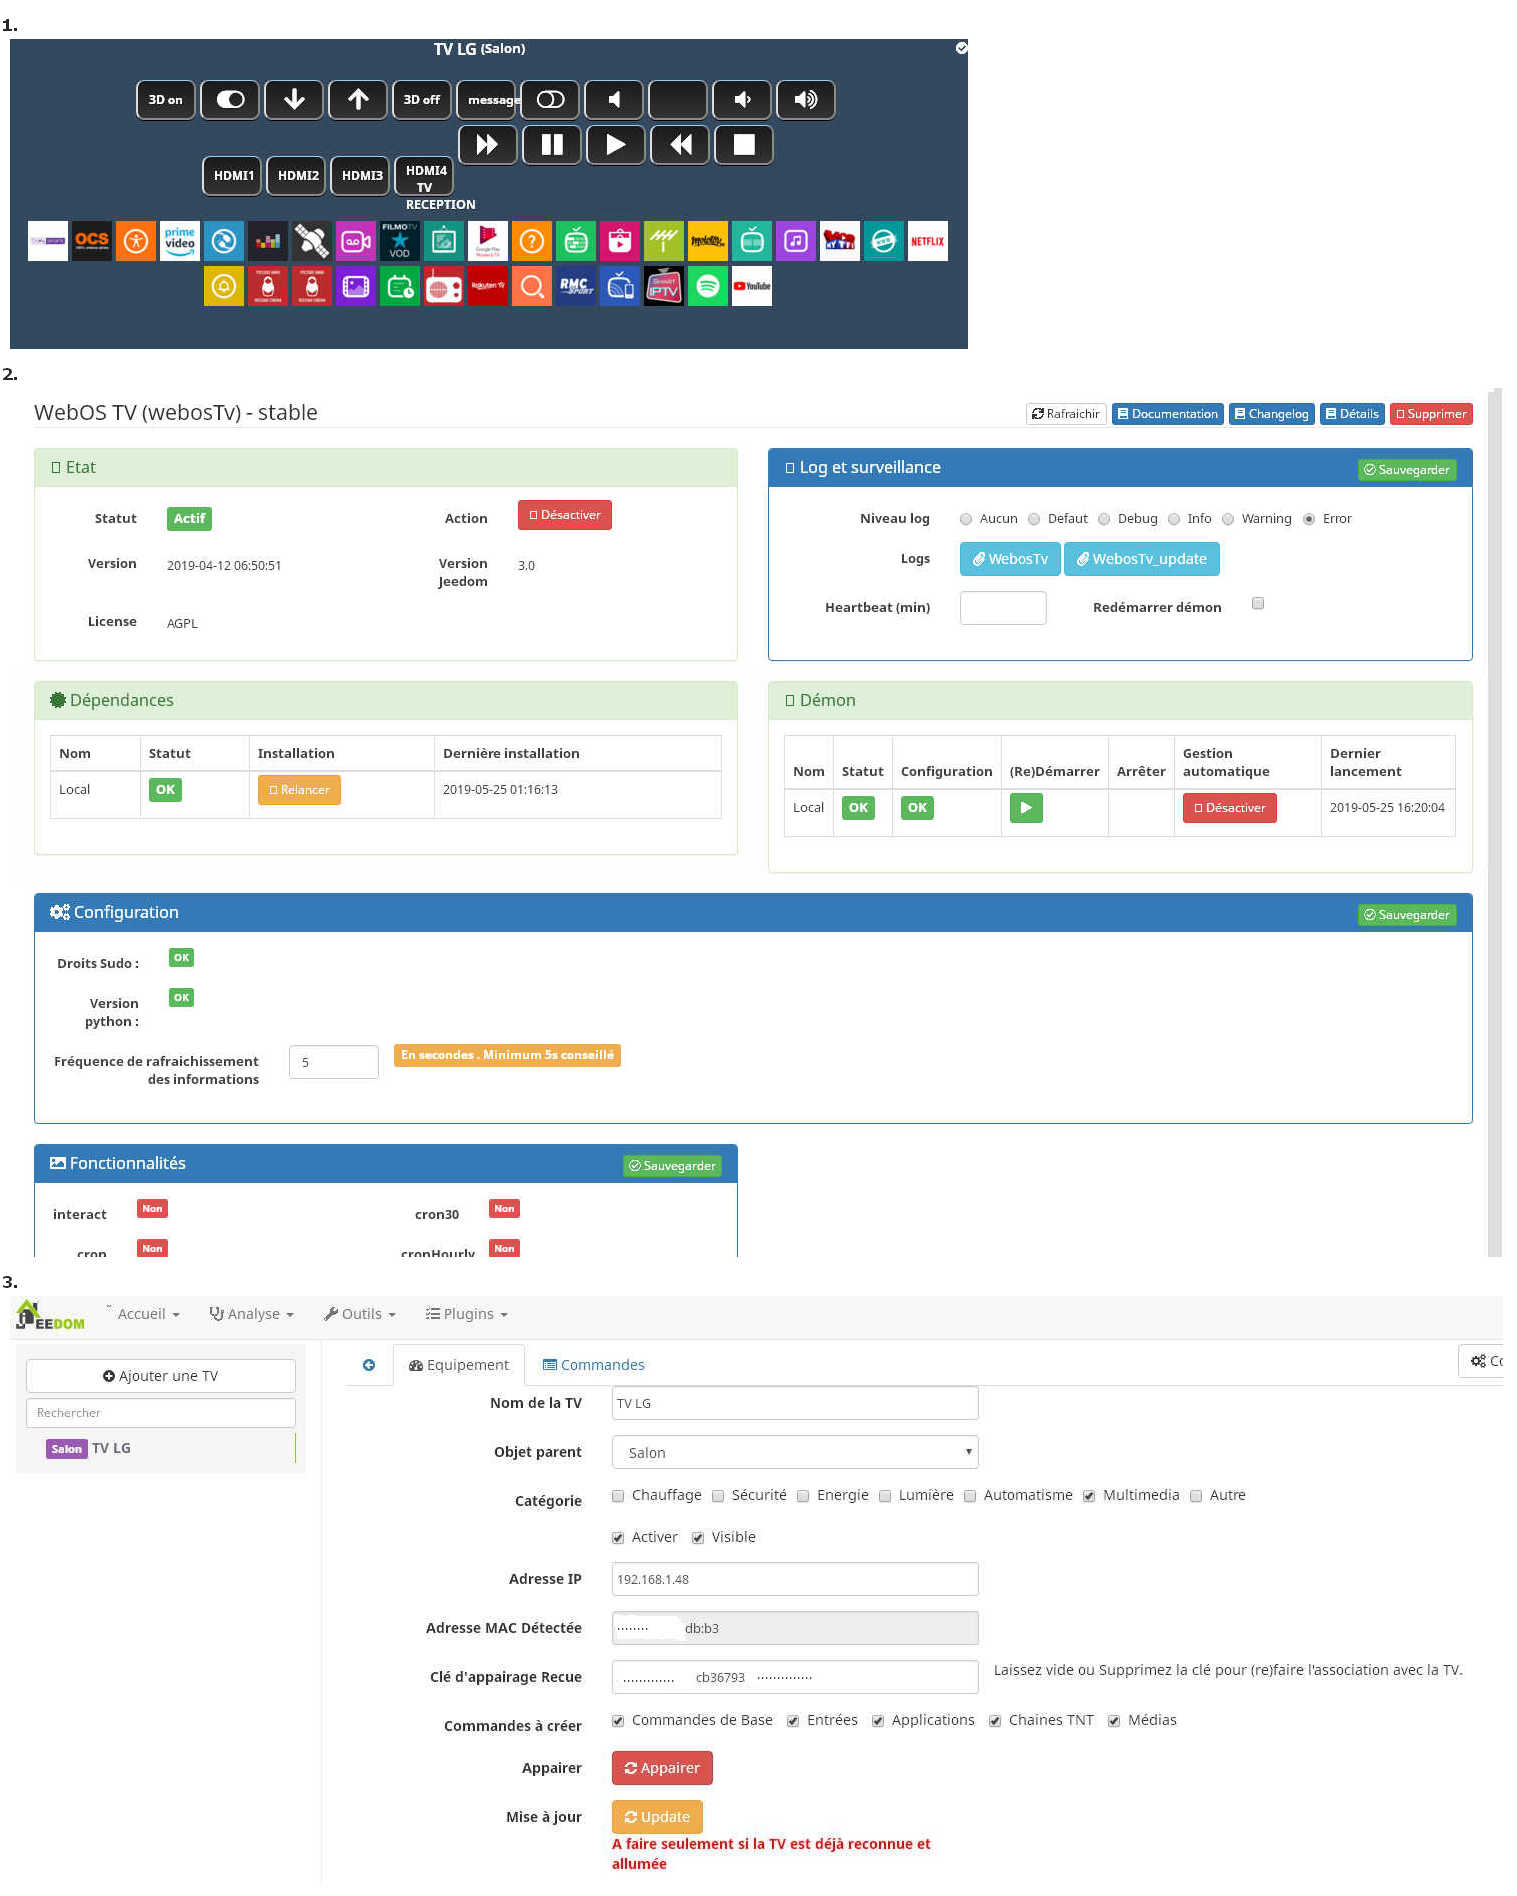Open the FilmoTV VOD app tile
Screen dimensions: 1517x1896
(400, 241)
